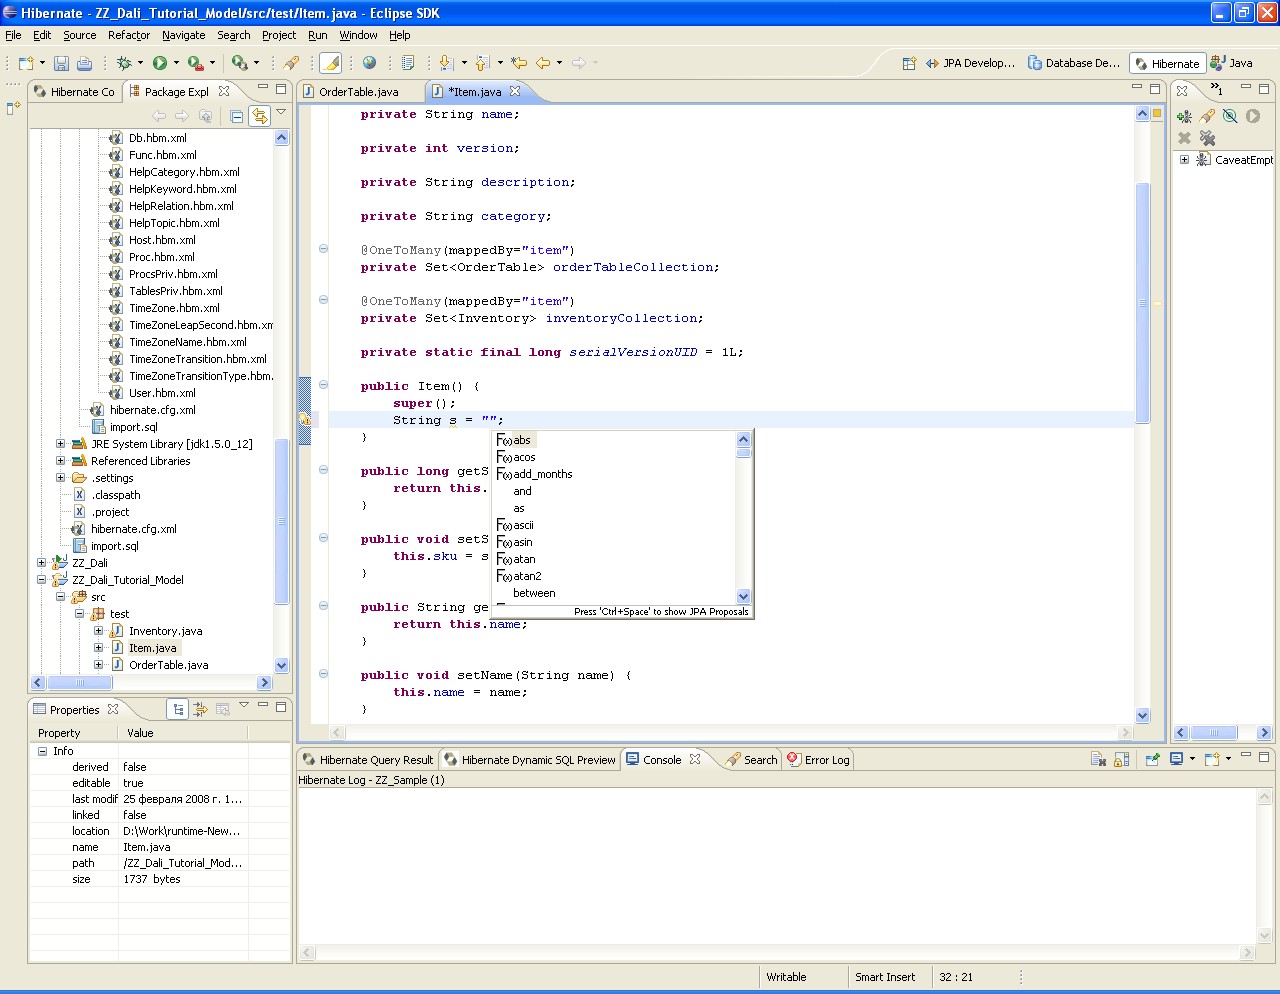
Task: Switch to the OrderTable.java editor tab
Action: [358, 92]
